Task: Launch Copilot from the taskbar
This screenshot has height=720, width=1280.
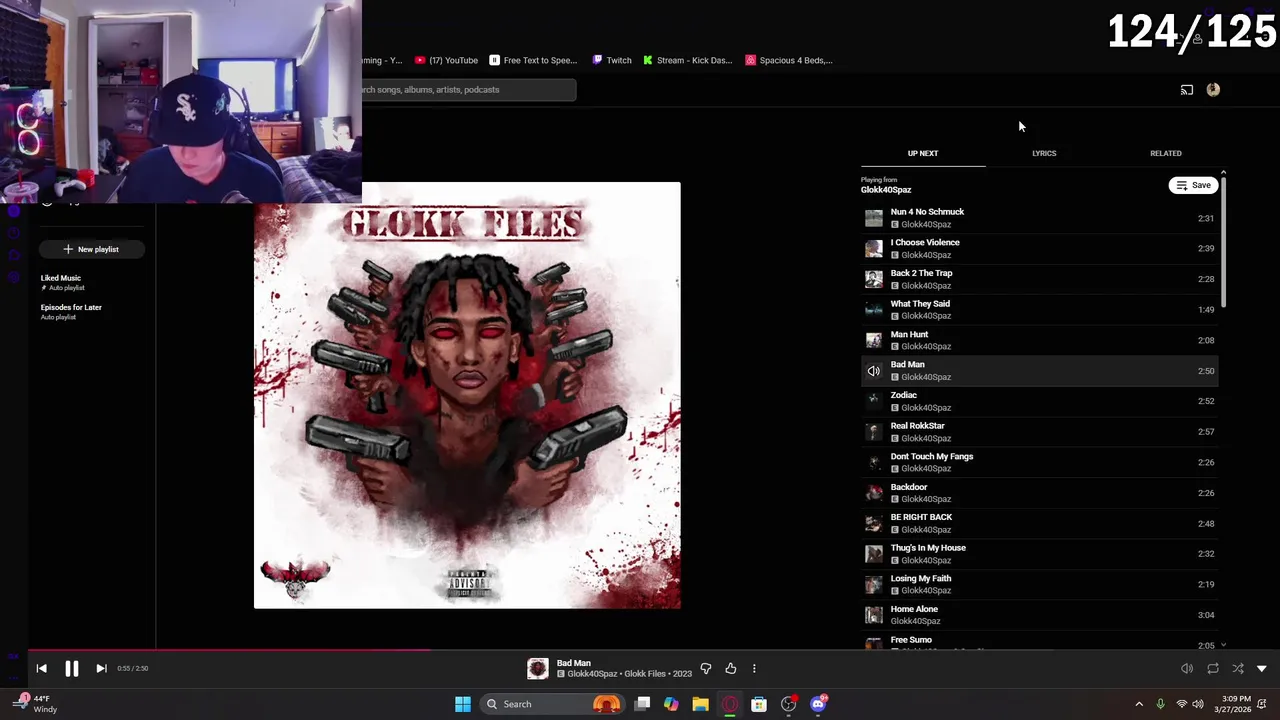Action: 671,704
